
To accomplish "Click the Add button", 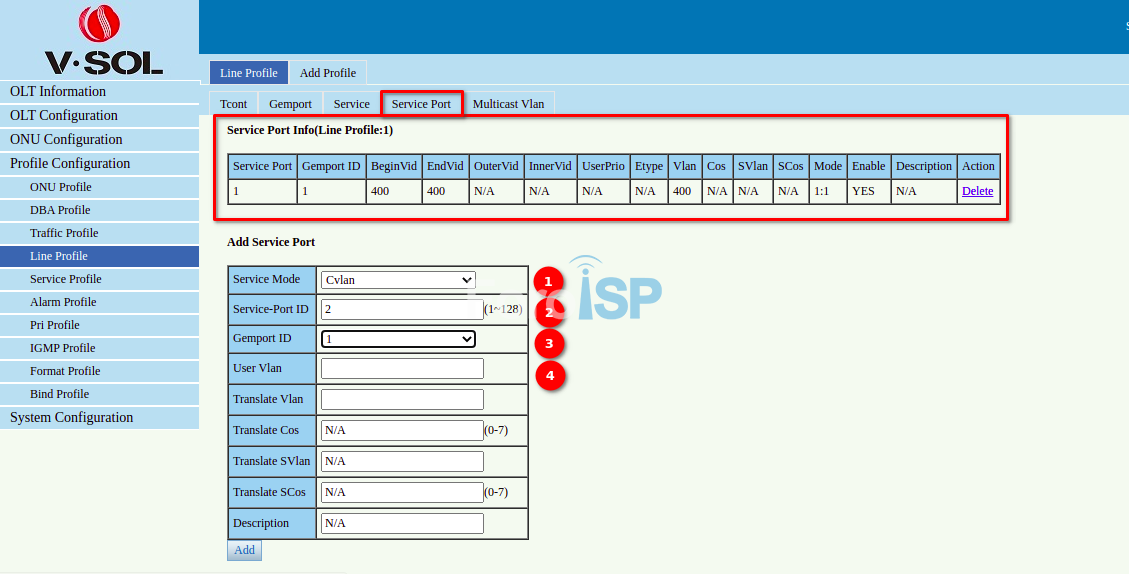I will click(244, 550).
